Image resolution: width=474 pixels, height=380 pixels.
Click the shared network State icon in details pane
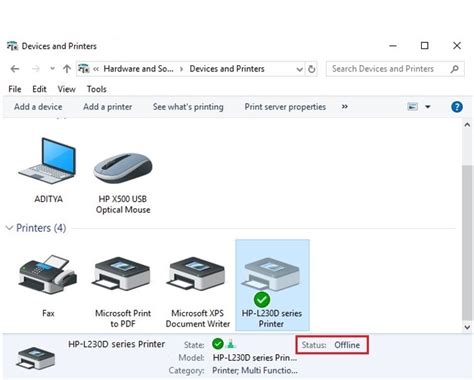point(231,343)
